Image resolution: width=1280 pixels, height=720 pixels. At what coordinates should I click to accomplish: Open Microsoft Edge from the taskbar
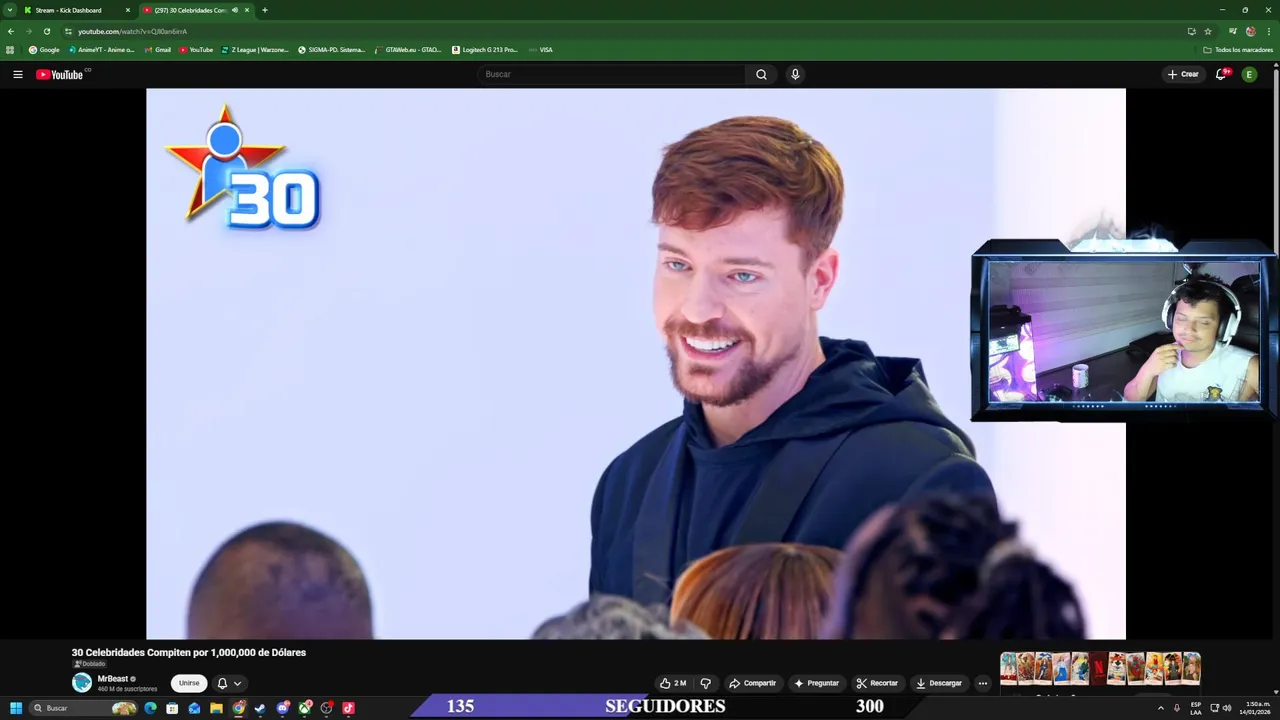point(150,708)
